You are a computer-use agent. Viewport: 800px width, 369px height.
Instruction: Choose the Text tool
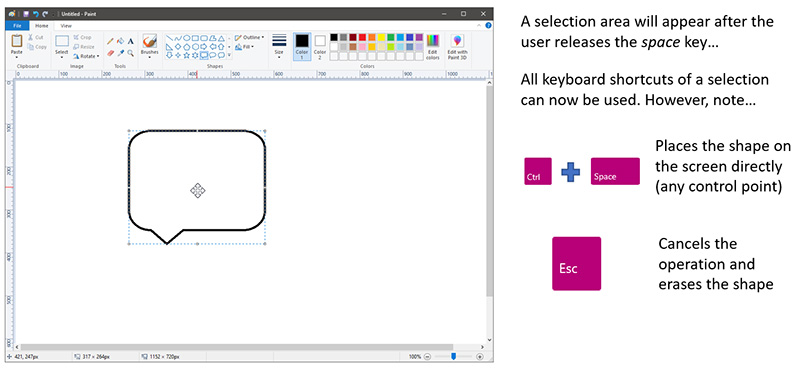(x=131, y=41)
